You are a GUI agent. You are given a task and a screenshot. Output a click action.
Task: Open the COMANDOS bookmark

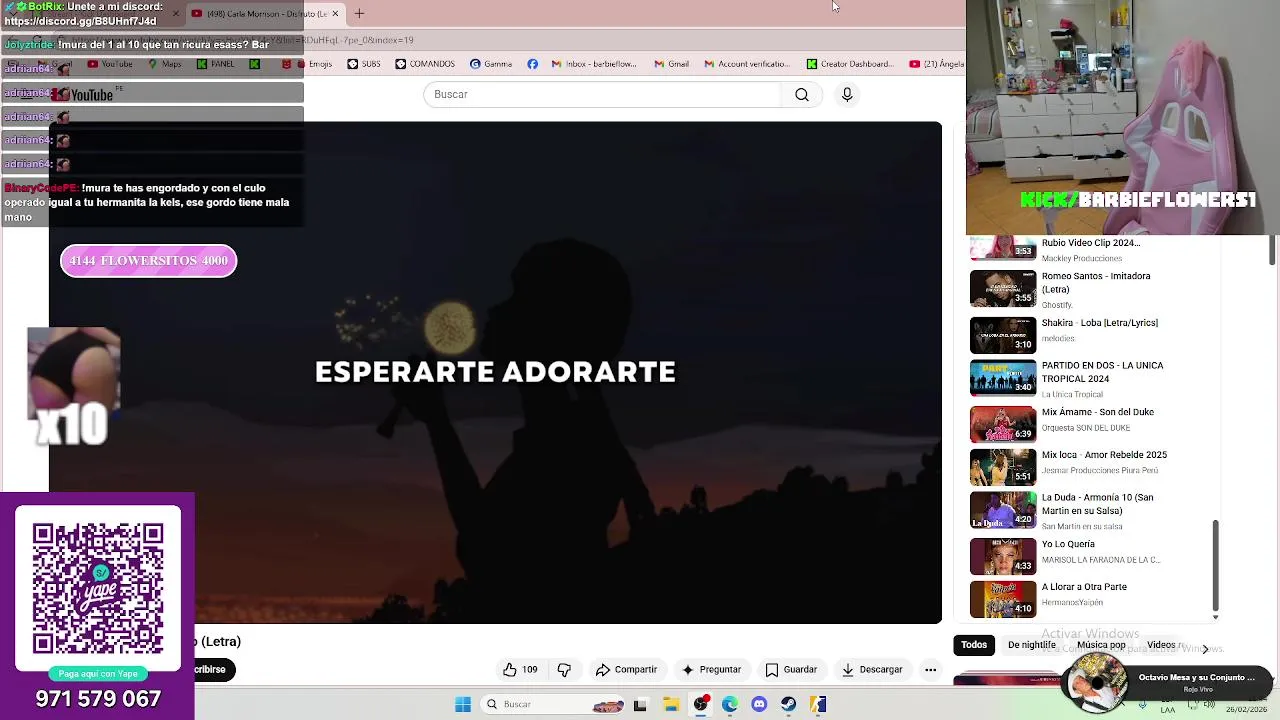(x=425, y=64)
